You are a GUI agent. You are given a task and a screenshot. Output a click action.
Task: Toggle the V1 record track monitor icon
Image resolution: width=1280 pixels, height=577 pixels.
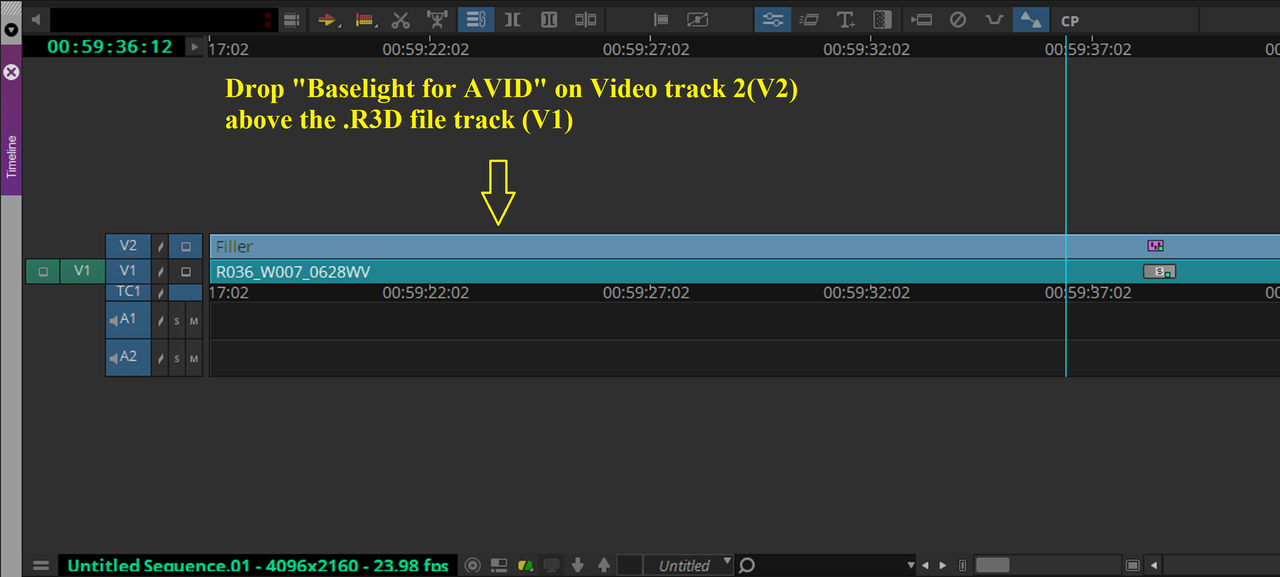point(186,271)
